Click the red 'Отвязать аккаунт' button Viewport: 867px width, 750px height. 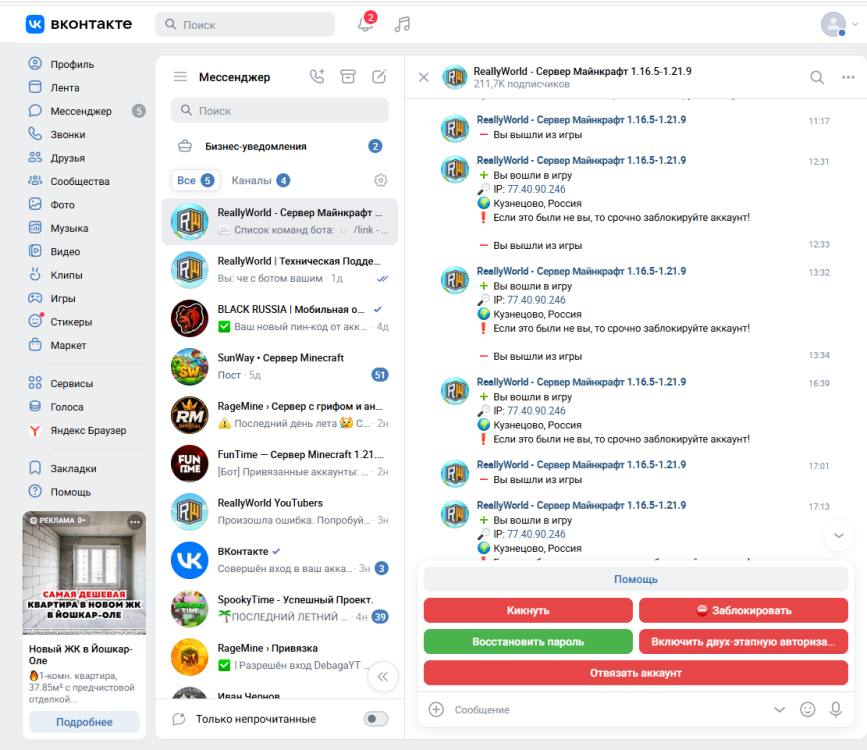[x=636, y=673]
